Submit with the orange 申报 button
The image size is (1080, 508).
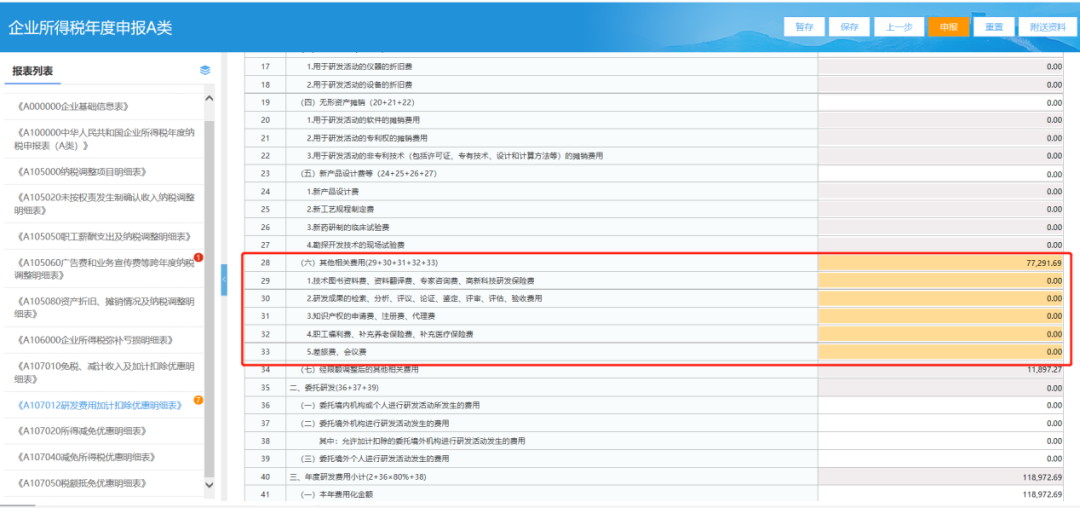[x=948, y=27]
